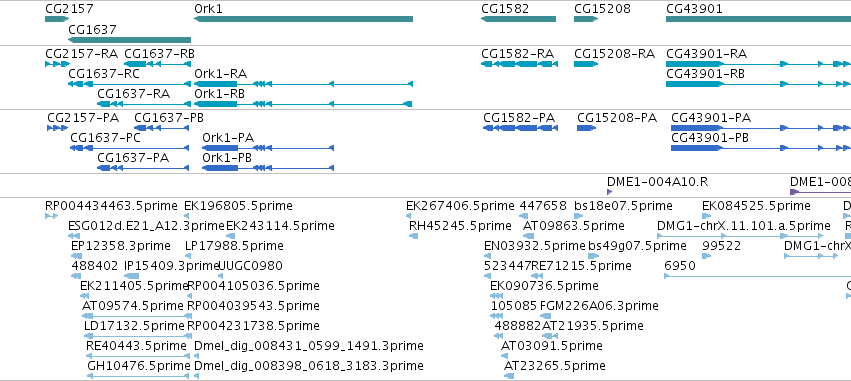Select the AT23265.5prime EST arrow

click(509, 376)
